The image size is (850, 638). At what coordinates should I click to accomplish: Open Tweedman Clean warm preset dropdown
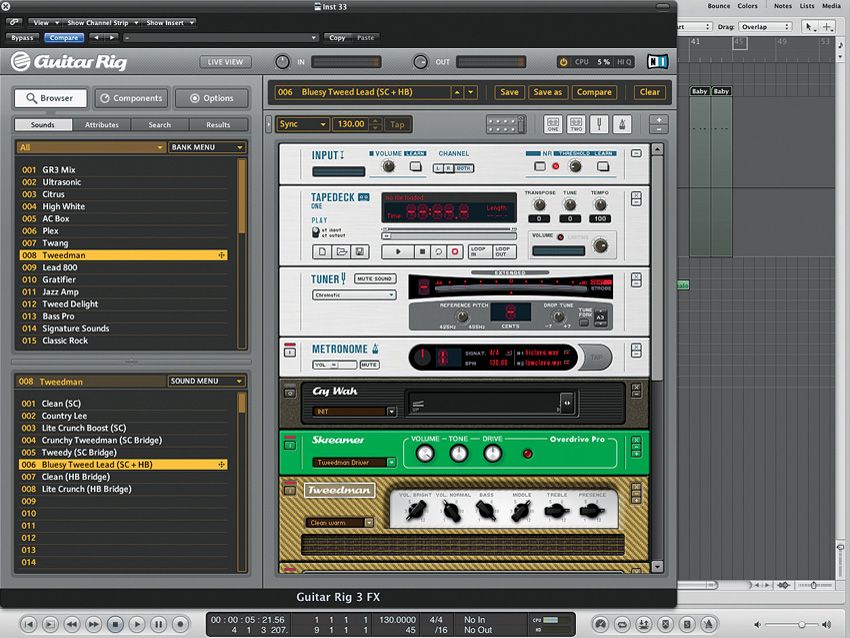[339, 523]
